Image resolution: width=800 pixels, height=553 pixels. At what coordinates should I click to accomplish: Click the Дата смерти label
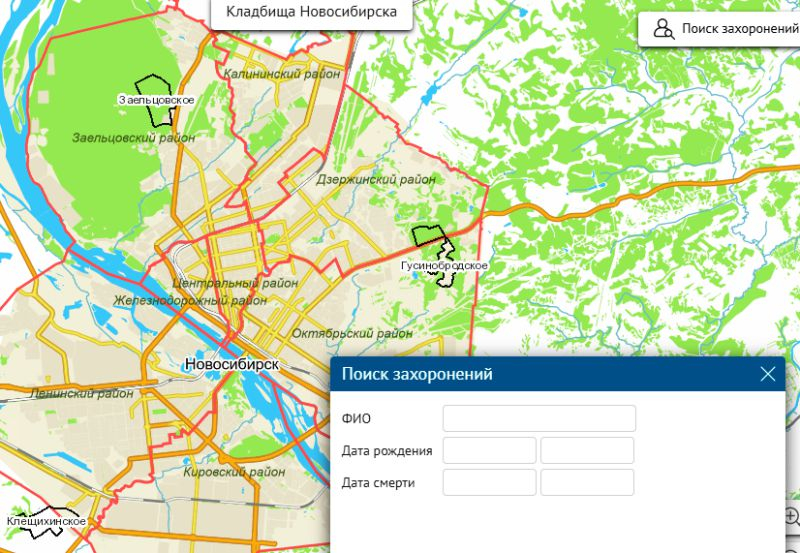pos(378,483)
